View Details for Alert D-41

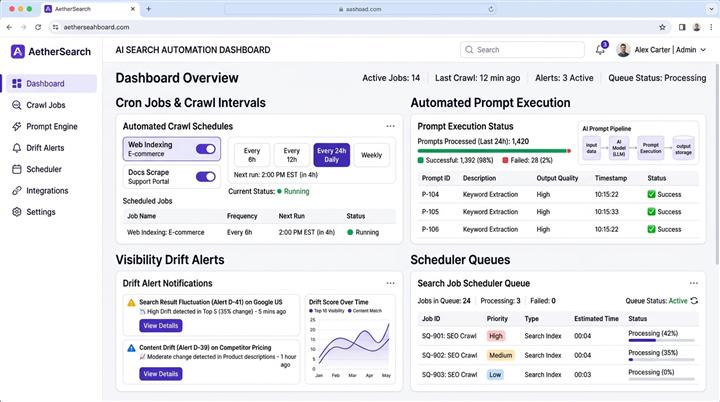[161, 325]
